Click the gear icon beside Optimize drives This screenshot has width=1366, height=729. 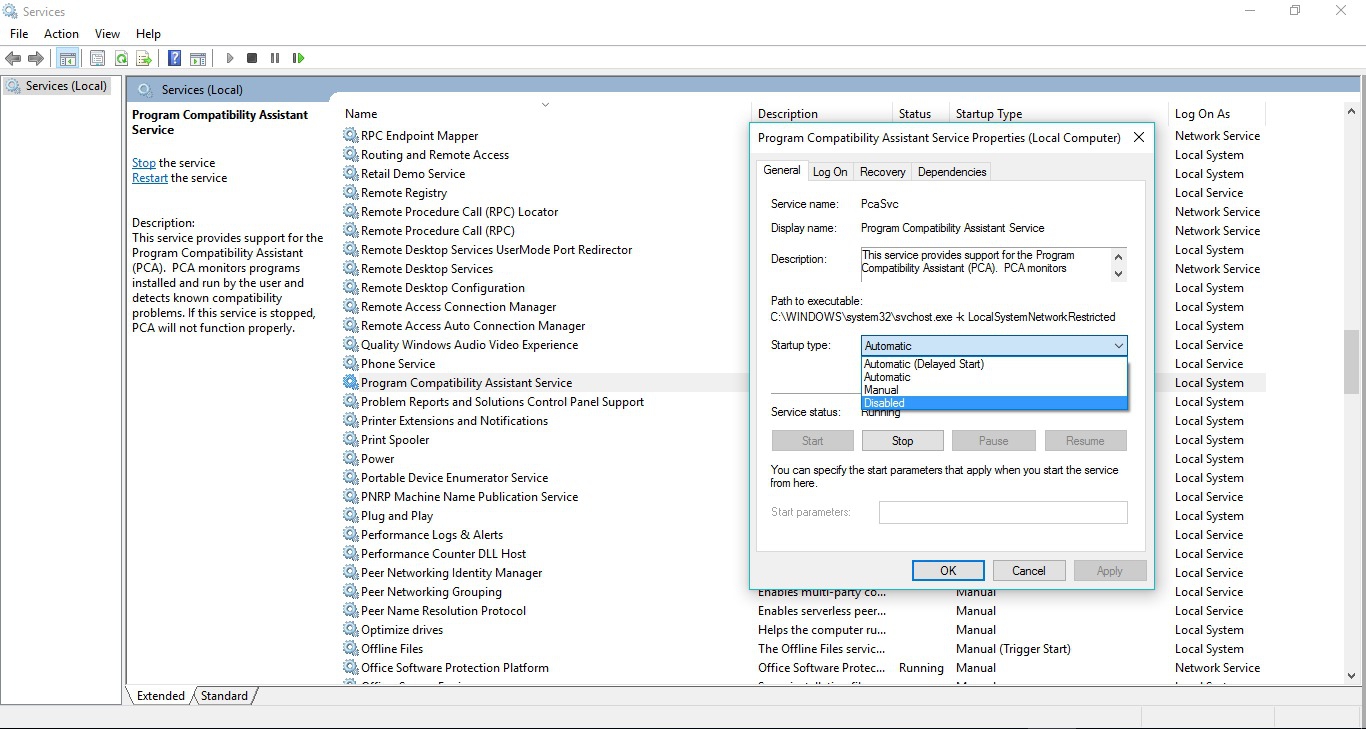(x=350, y=630)
